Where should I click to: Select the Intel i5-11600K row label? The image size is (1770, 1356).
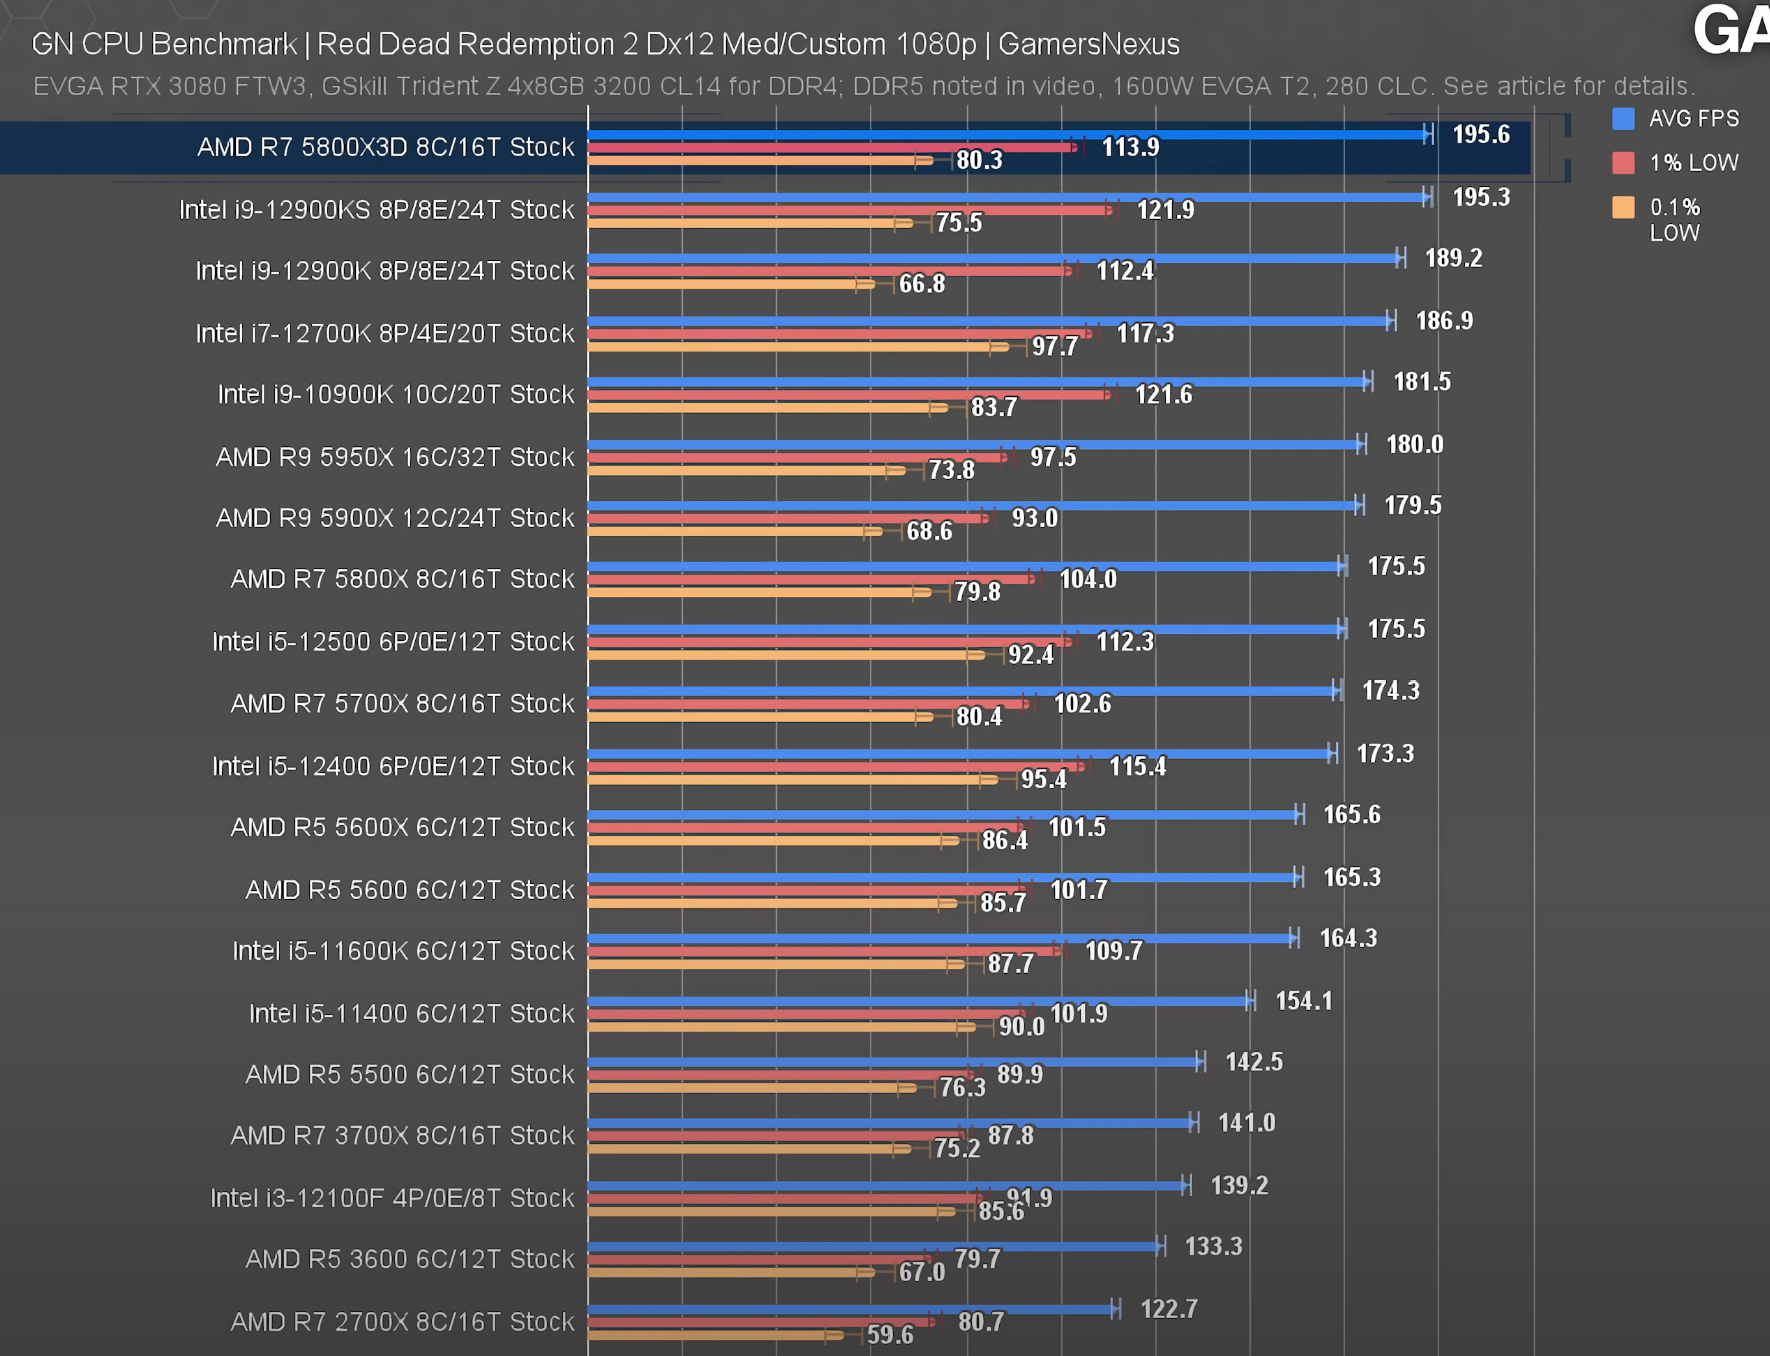tap(403, 951)
